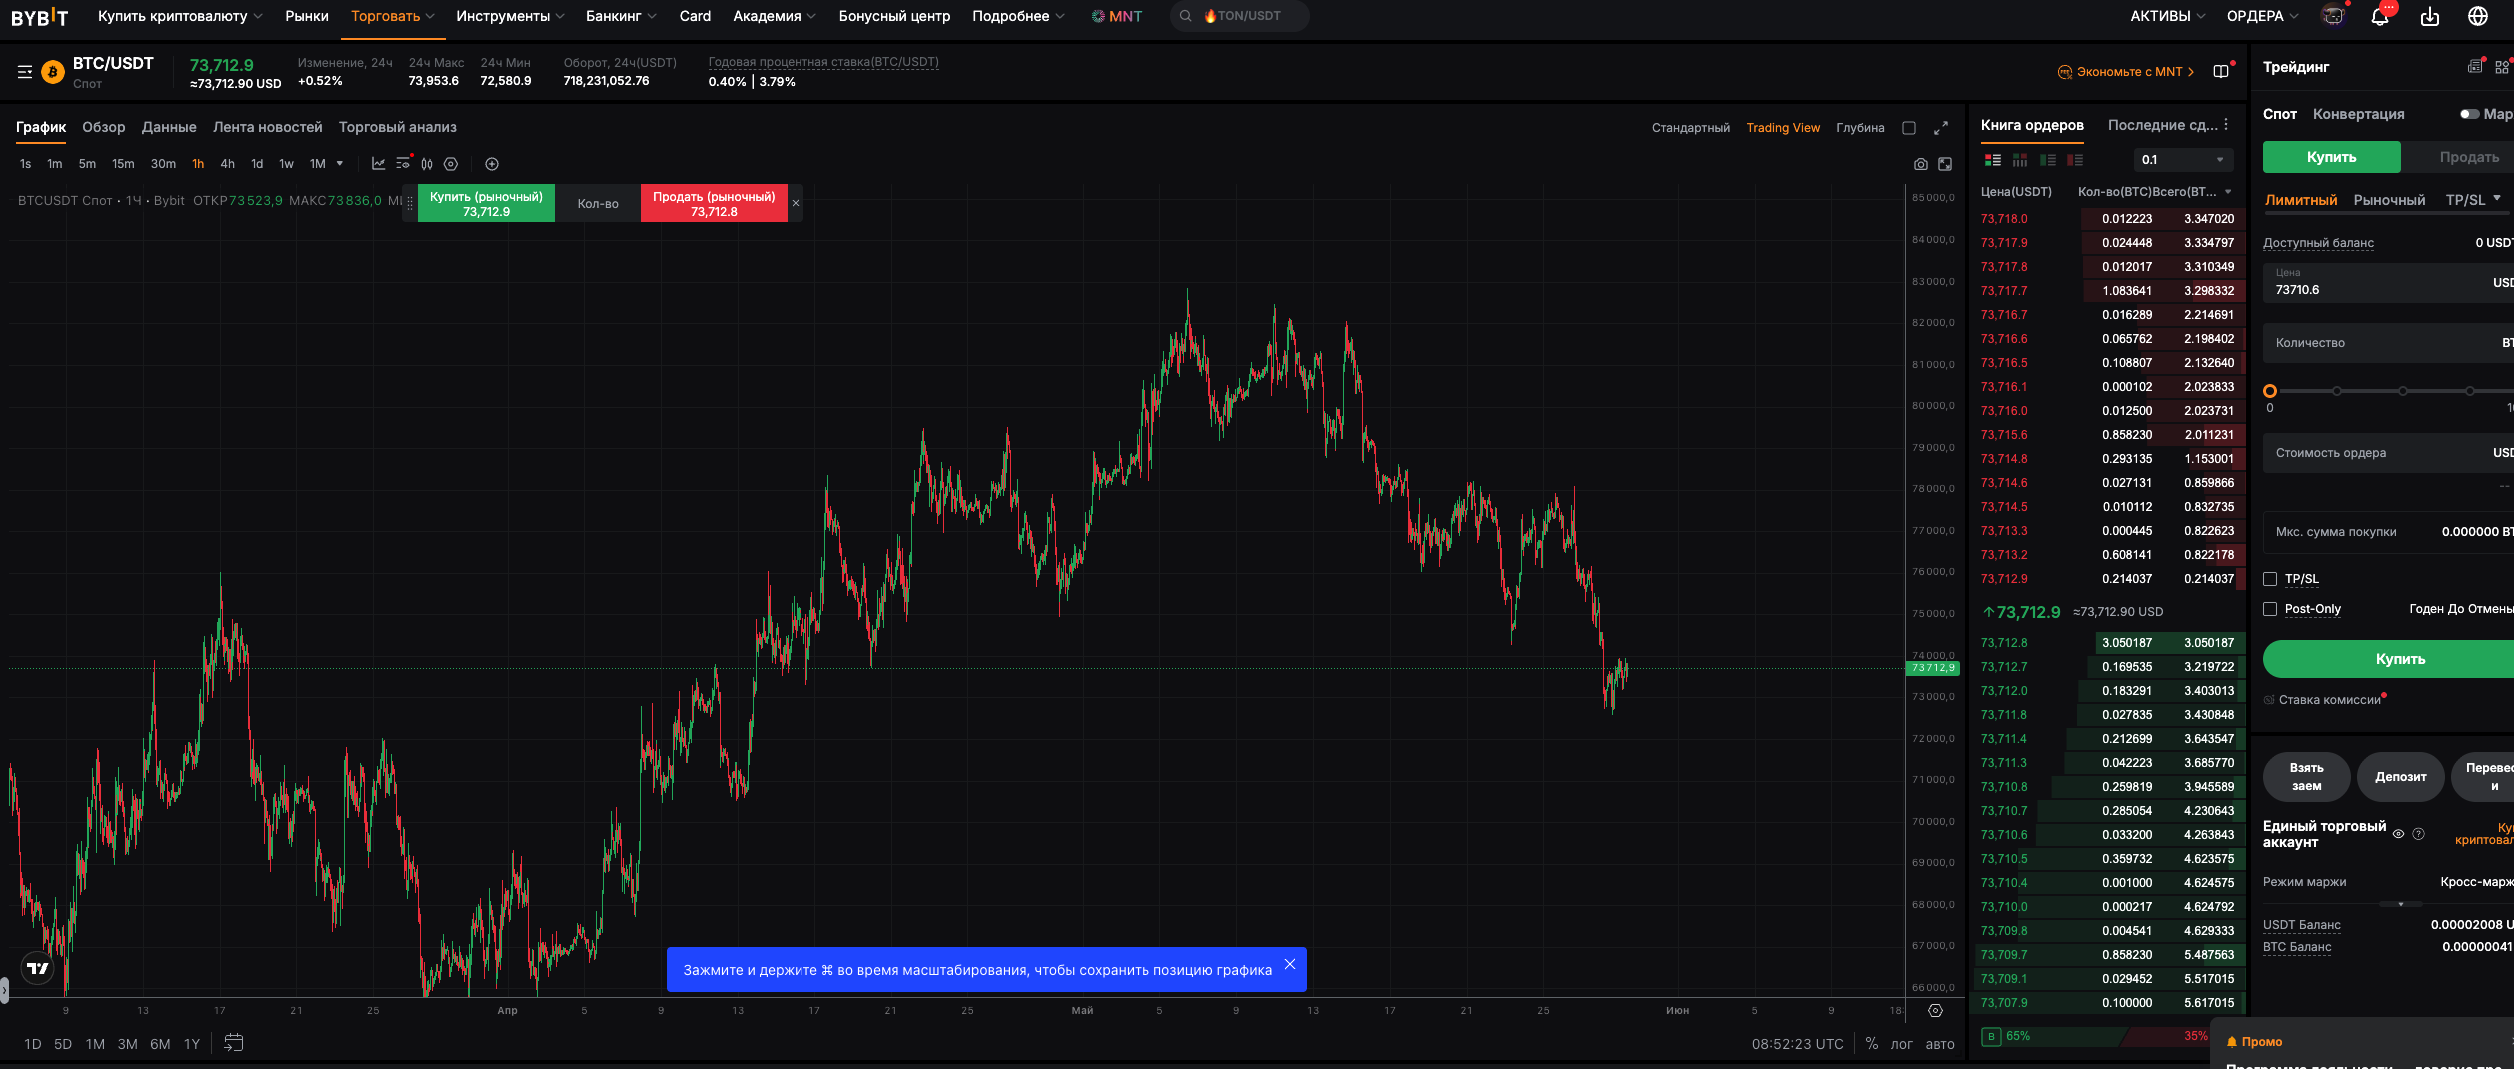Open the guide book icon near MNT promo

coord(2221,72)
